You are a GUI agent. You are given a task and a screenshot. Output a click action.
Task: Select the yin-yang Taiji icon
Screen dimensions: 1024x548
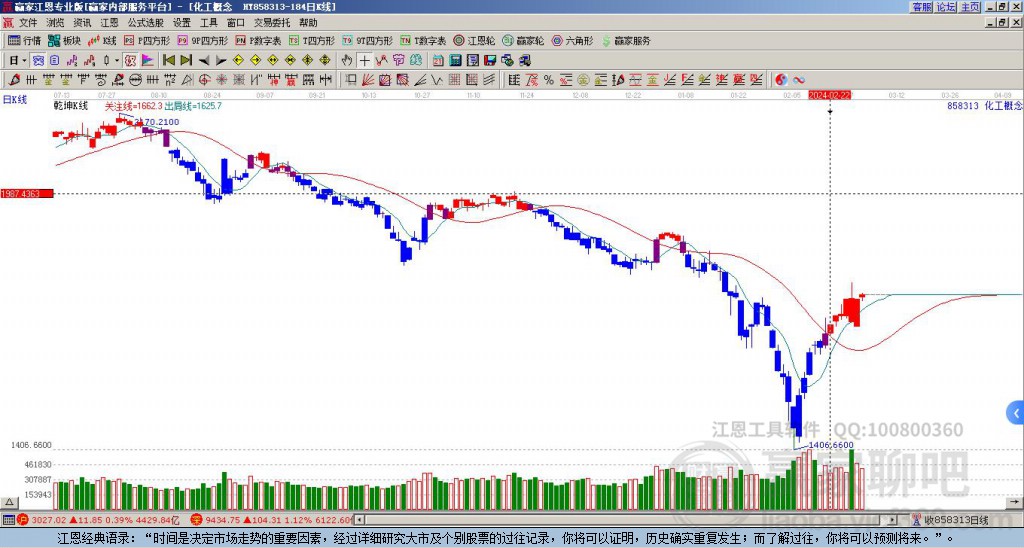tap(781, 80)
